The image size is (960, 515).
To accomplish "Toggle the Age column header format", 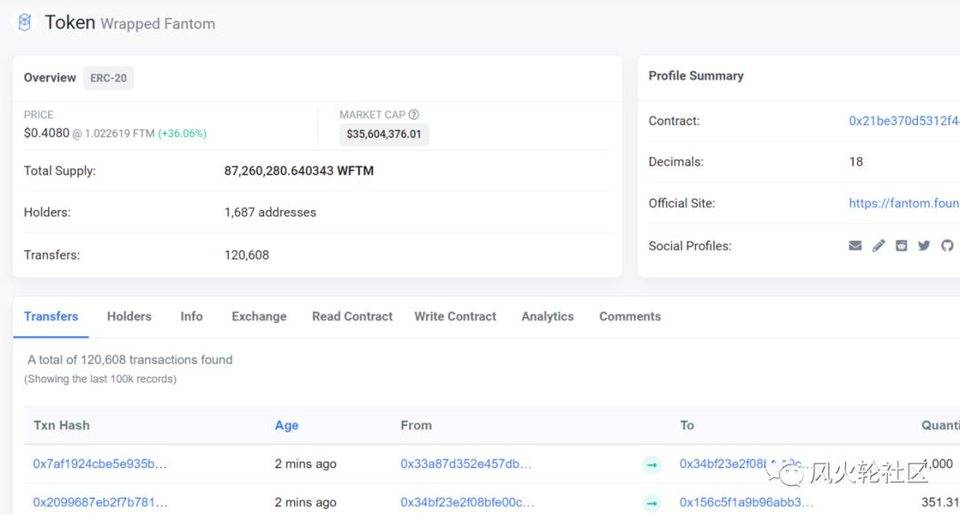I will tap(287, 425).
